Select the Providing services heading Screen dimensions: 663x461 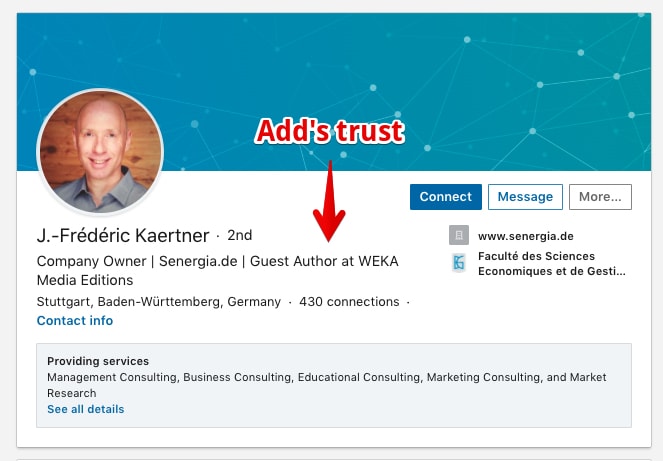(98, 361)
